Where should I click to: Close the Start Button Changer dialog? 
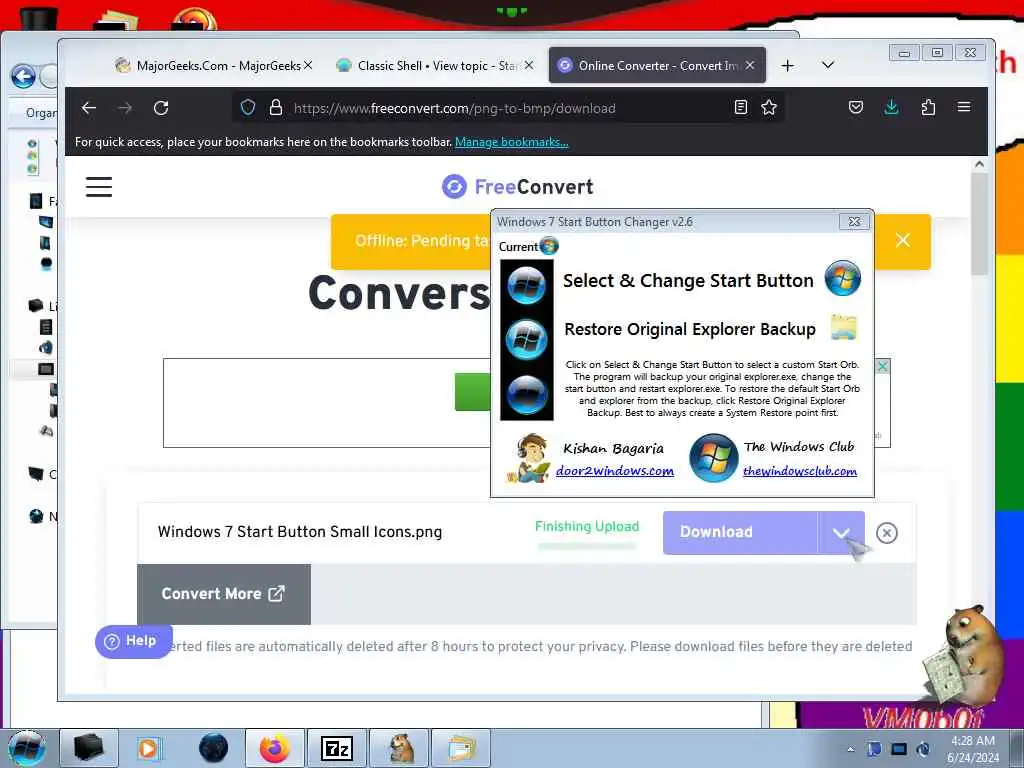854,221
